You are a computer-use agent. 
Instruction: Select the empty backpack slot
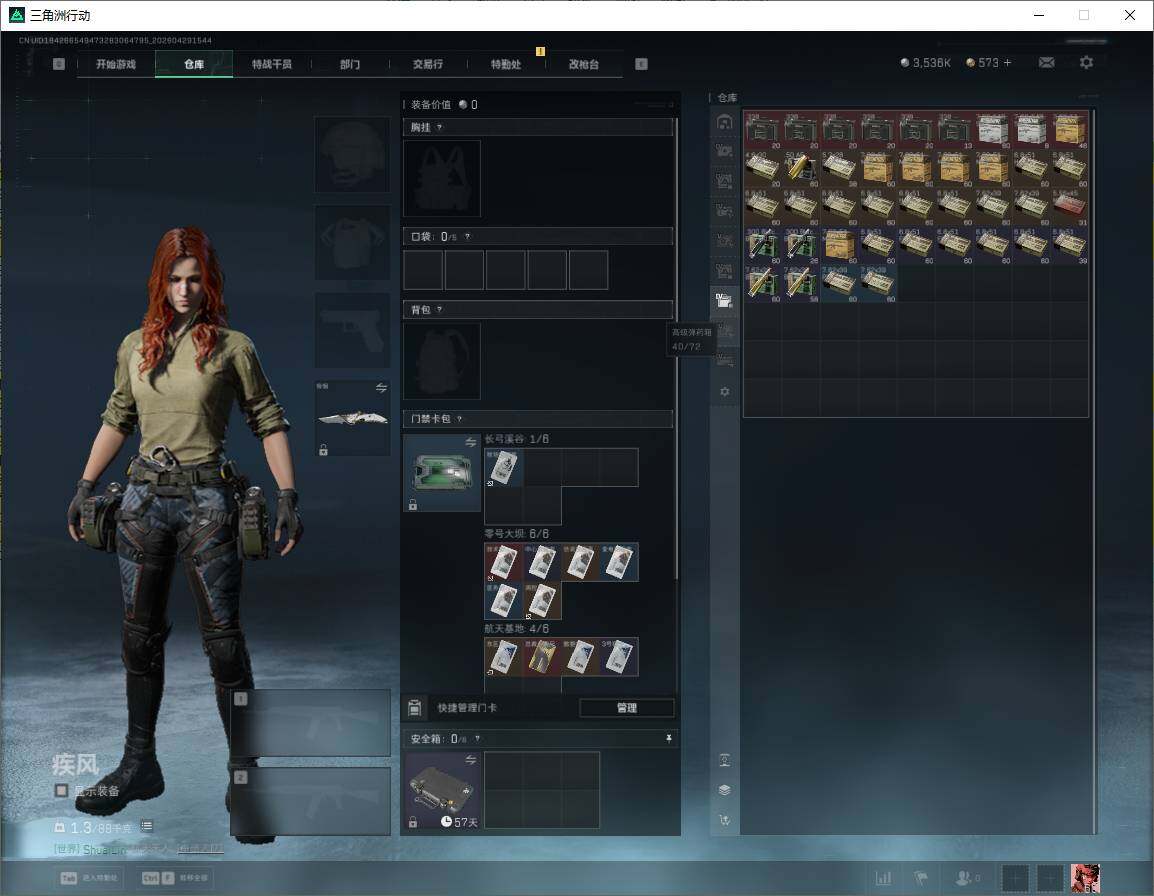pos(442,361)
